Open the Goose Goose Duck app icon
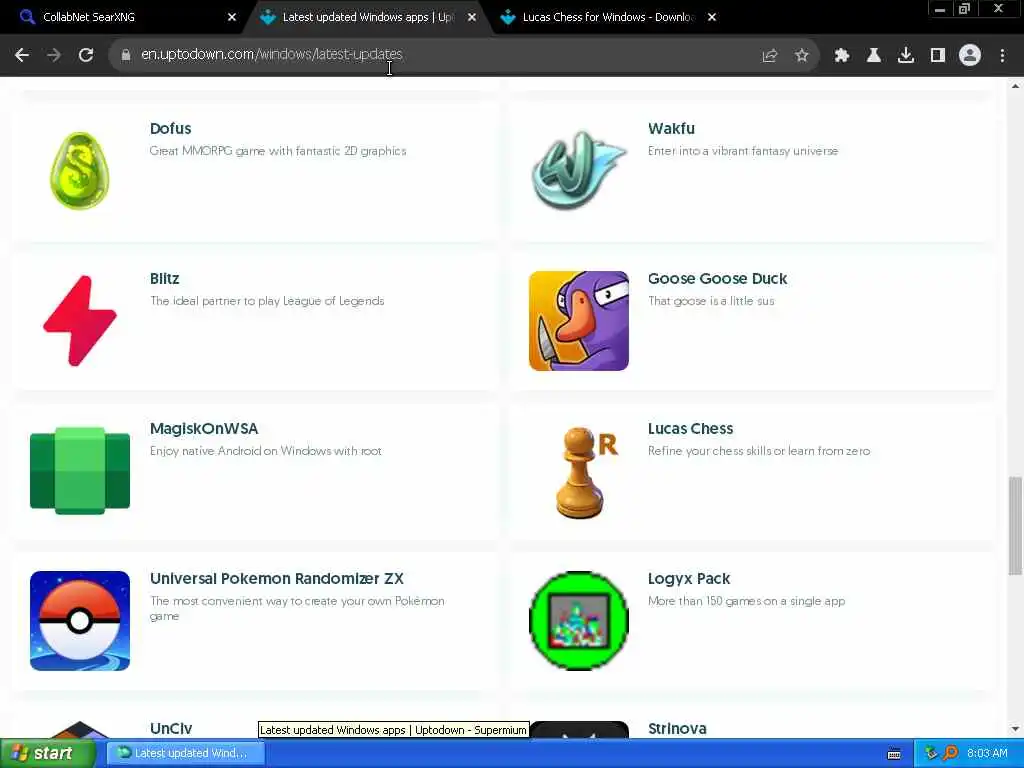 coord(579,321)
